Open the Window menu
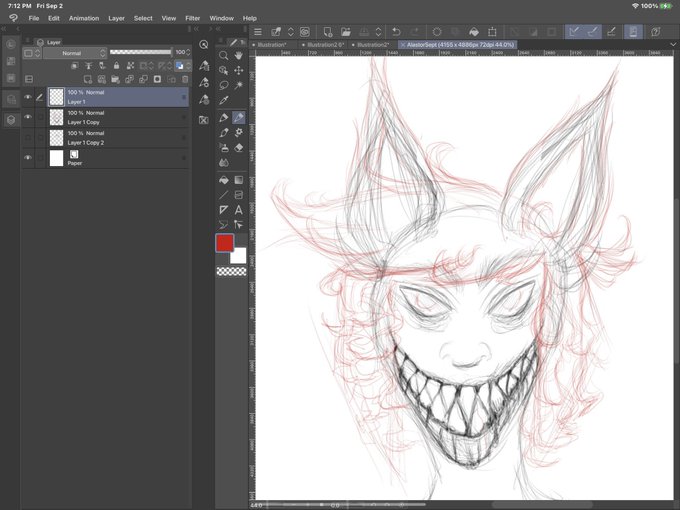 click(222, 18)
